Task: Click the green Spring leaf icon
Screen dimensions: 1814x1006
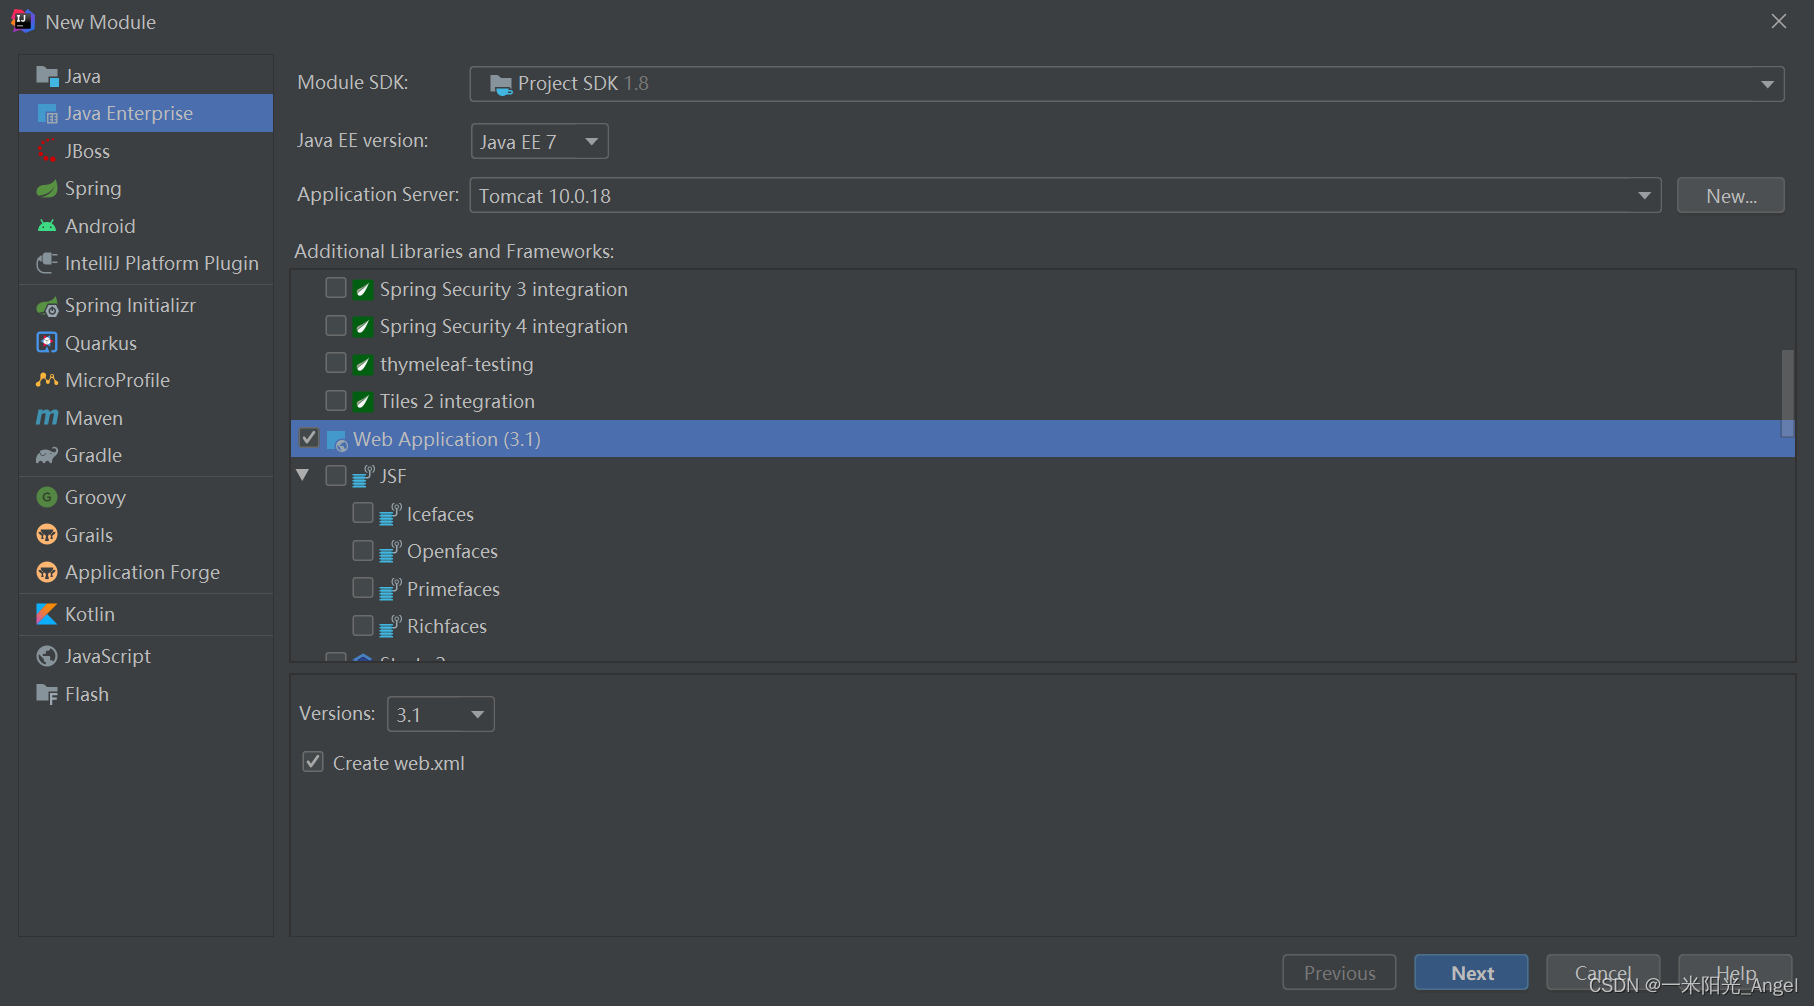Action: click(x=47, y=189)
